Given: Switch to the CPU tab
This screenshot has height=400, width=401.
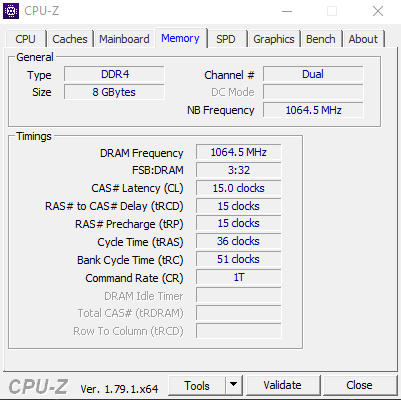Looking at the screenshot, I should point(25,39).
